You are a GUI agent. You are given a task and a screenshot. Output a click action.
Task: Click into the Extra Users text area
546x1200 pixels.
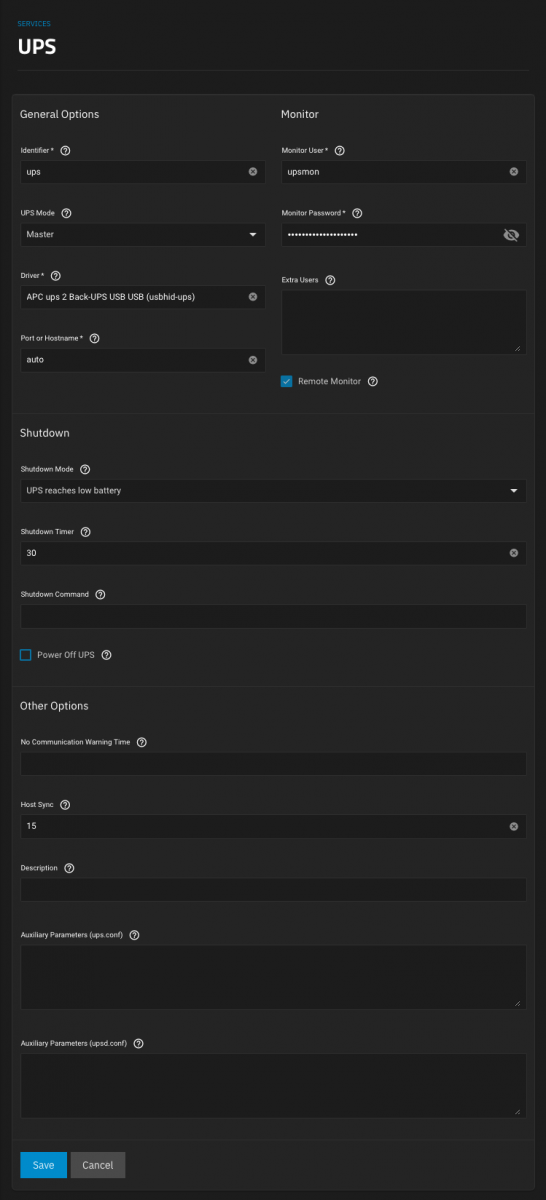tap(404, 323)
